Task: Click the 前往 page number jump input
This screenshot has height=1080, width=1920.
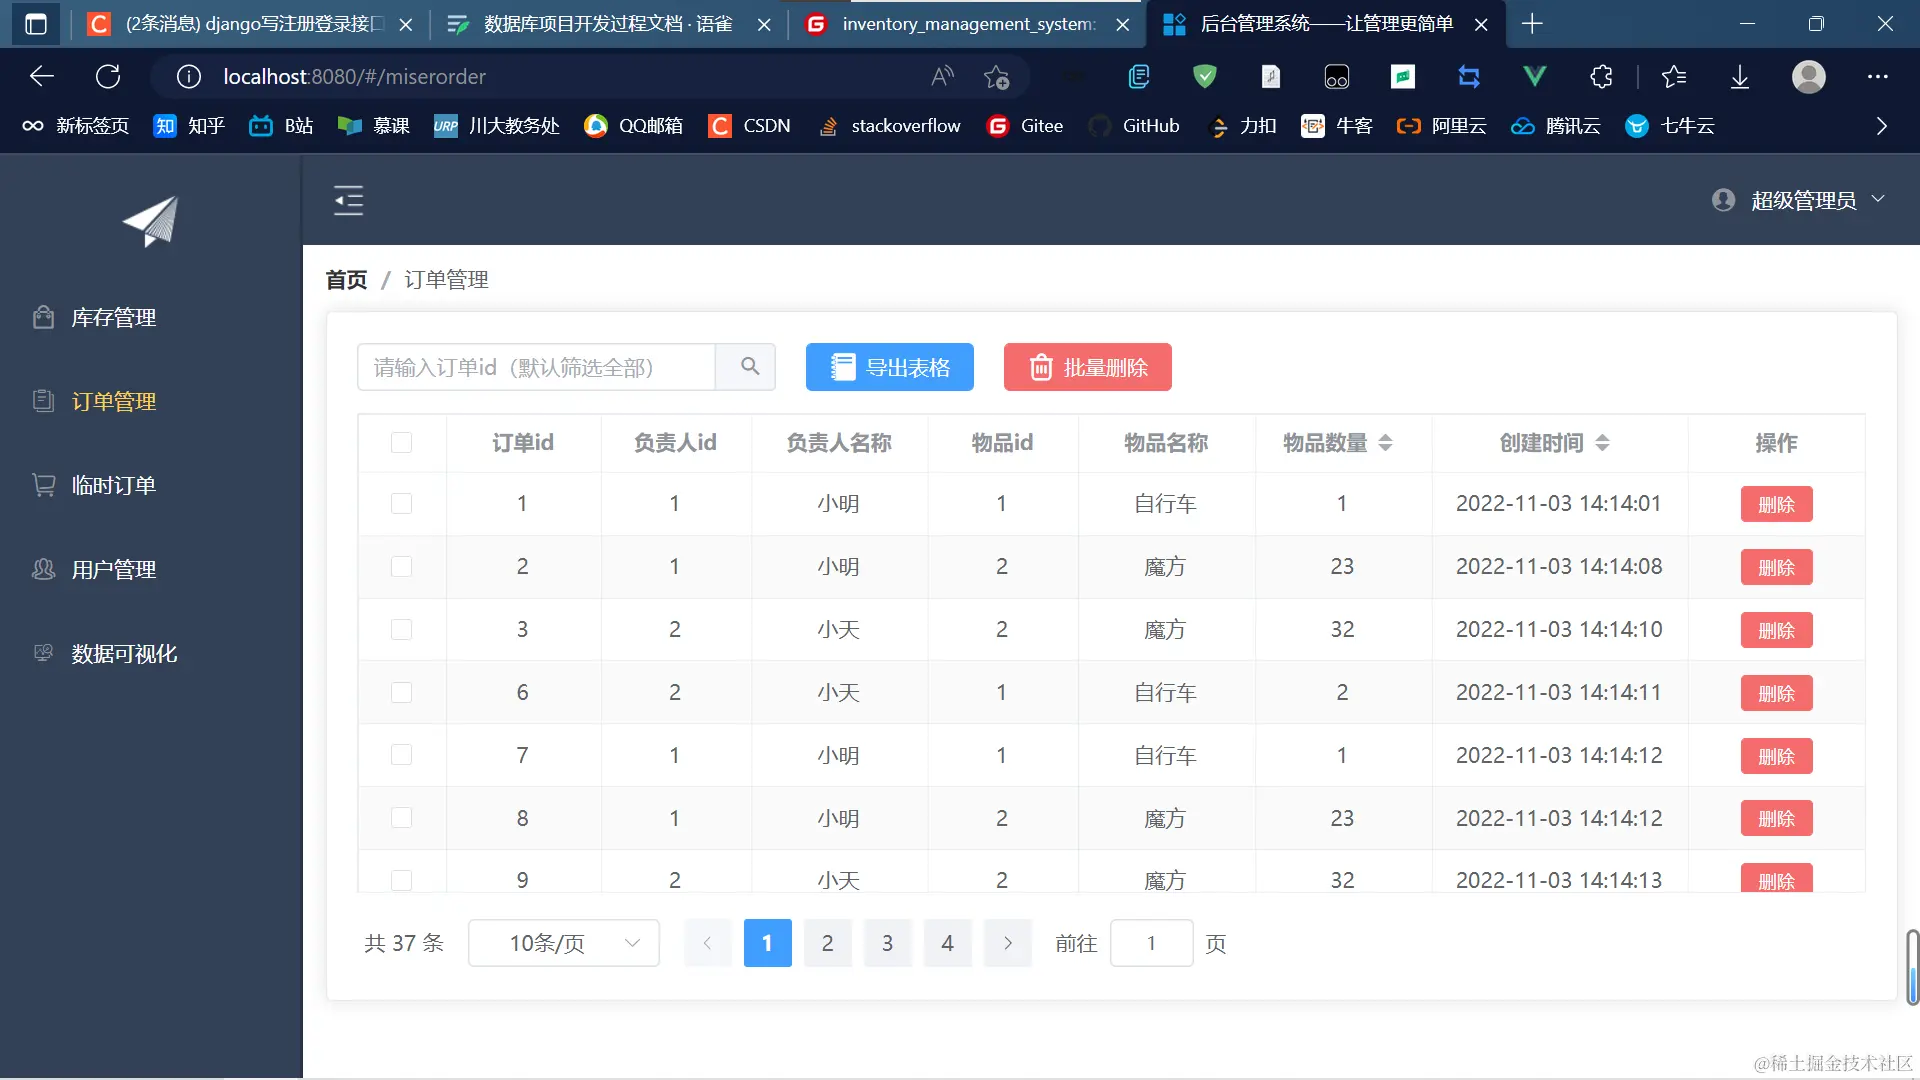Action: [x=1152, y=943]
